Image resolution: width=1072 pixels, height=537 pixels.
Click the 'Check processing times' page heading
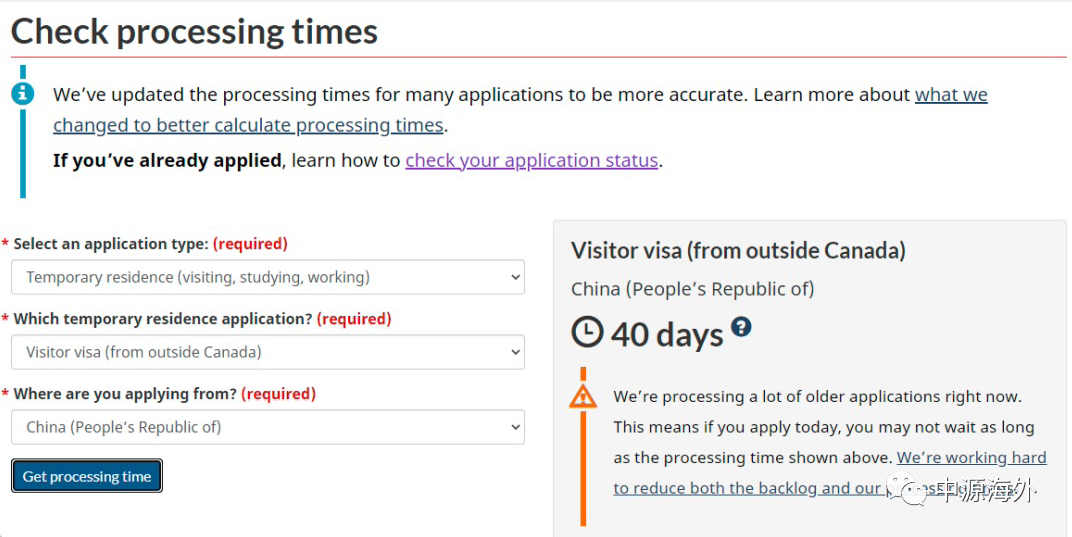coord(194,31)
